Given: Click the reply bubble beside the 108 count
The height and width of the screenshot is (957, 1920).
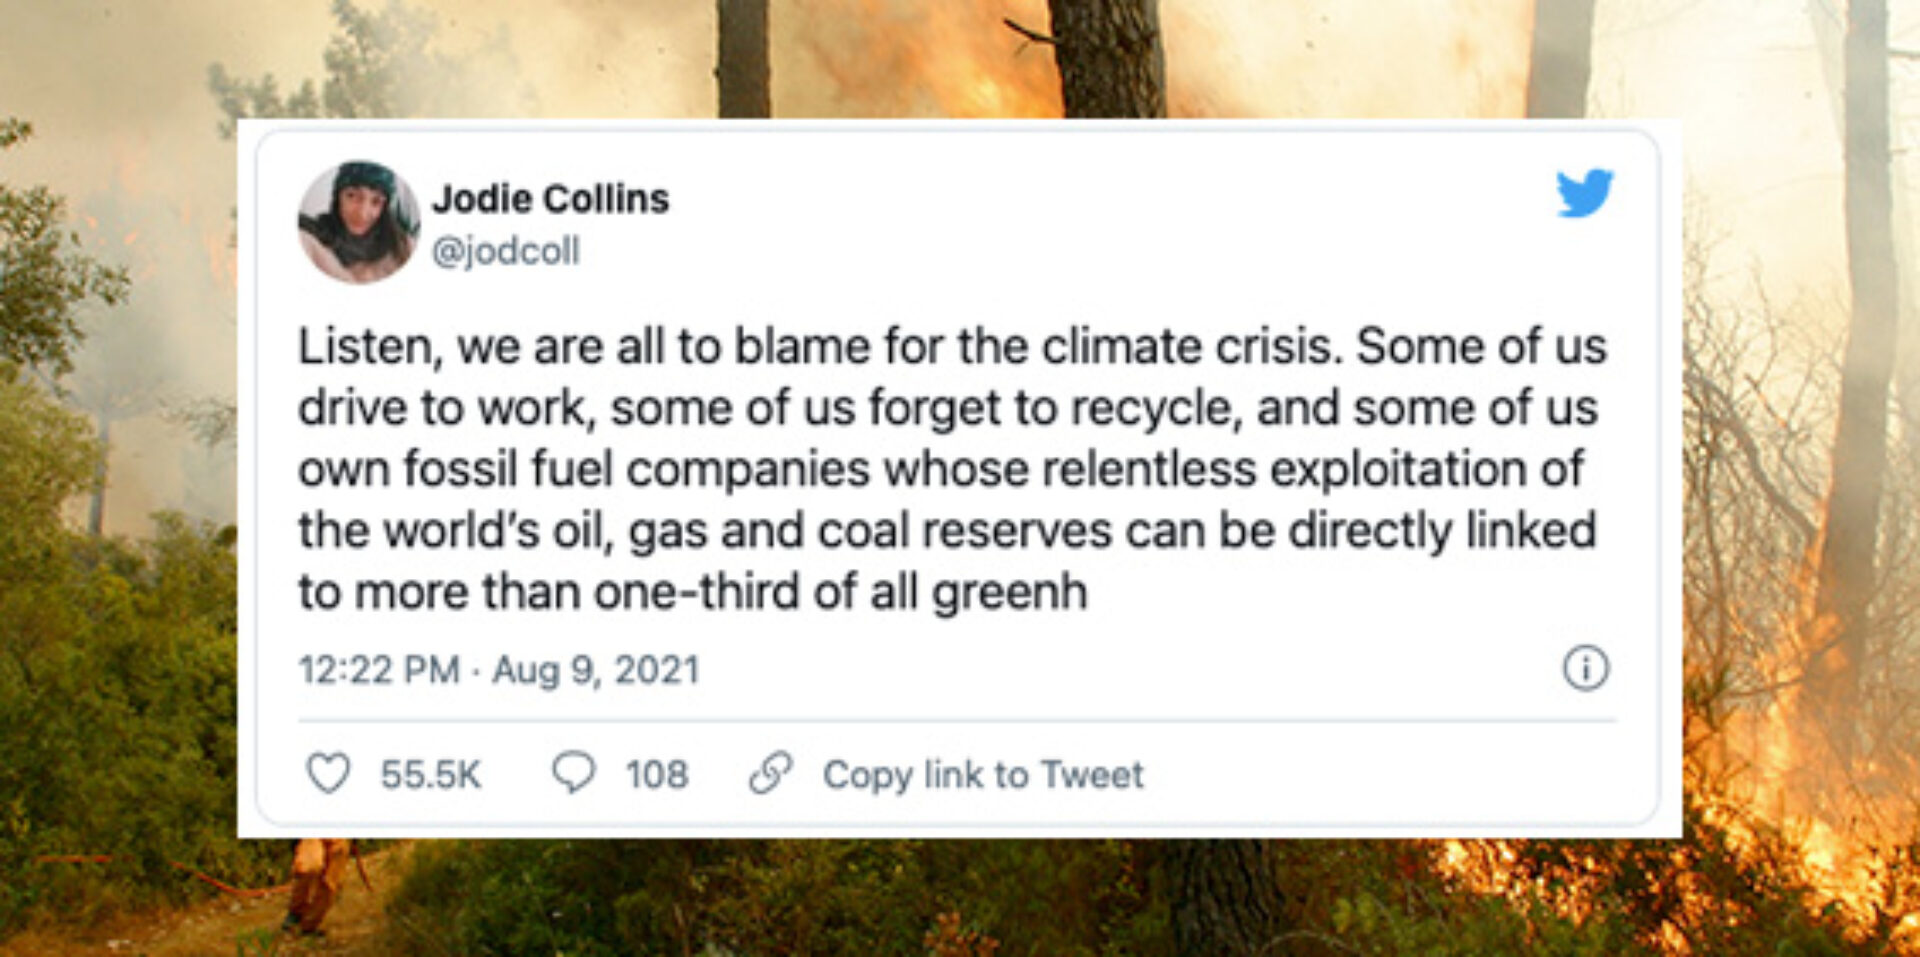Looking at the screenshot, I should pos(573,771).
